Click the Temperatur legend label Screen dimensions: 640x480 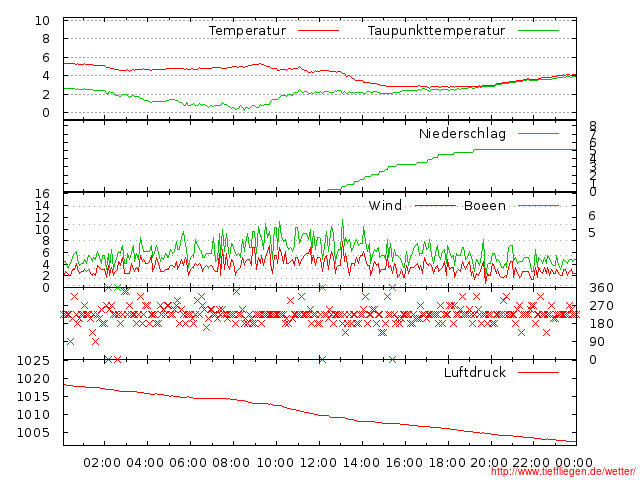pyautogui.click(x=247, y=31)
